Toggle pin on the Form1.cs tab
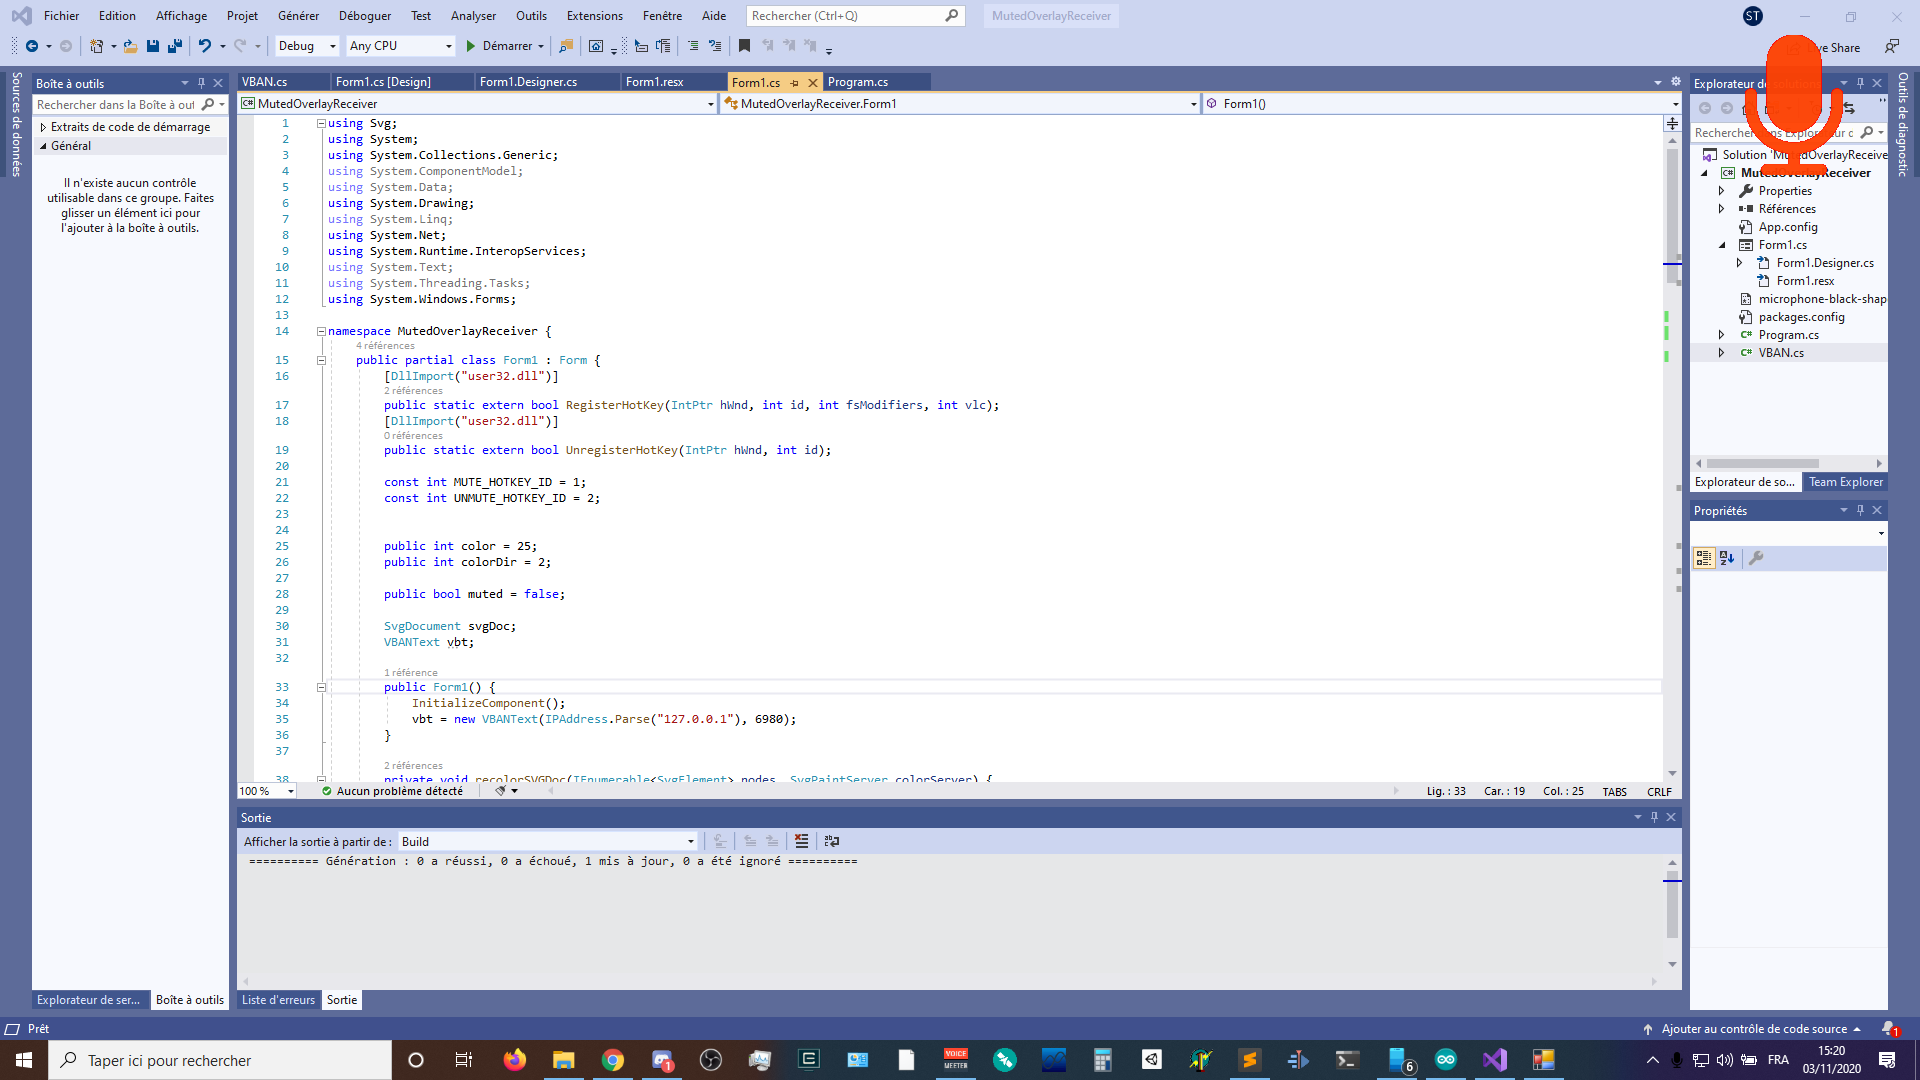 (x=795, y=83)
